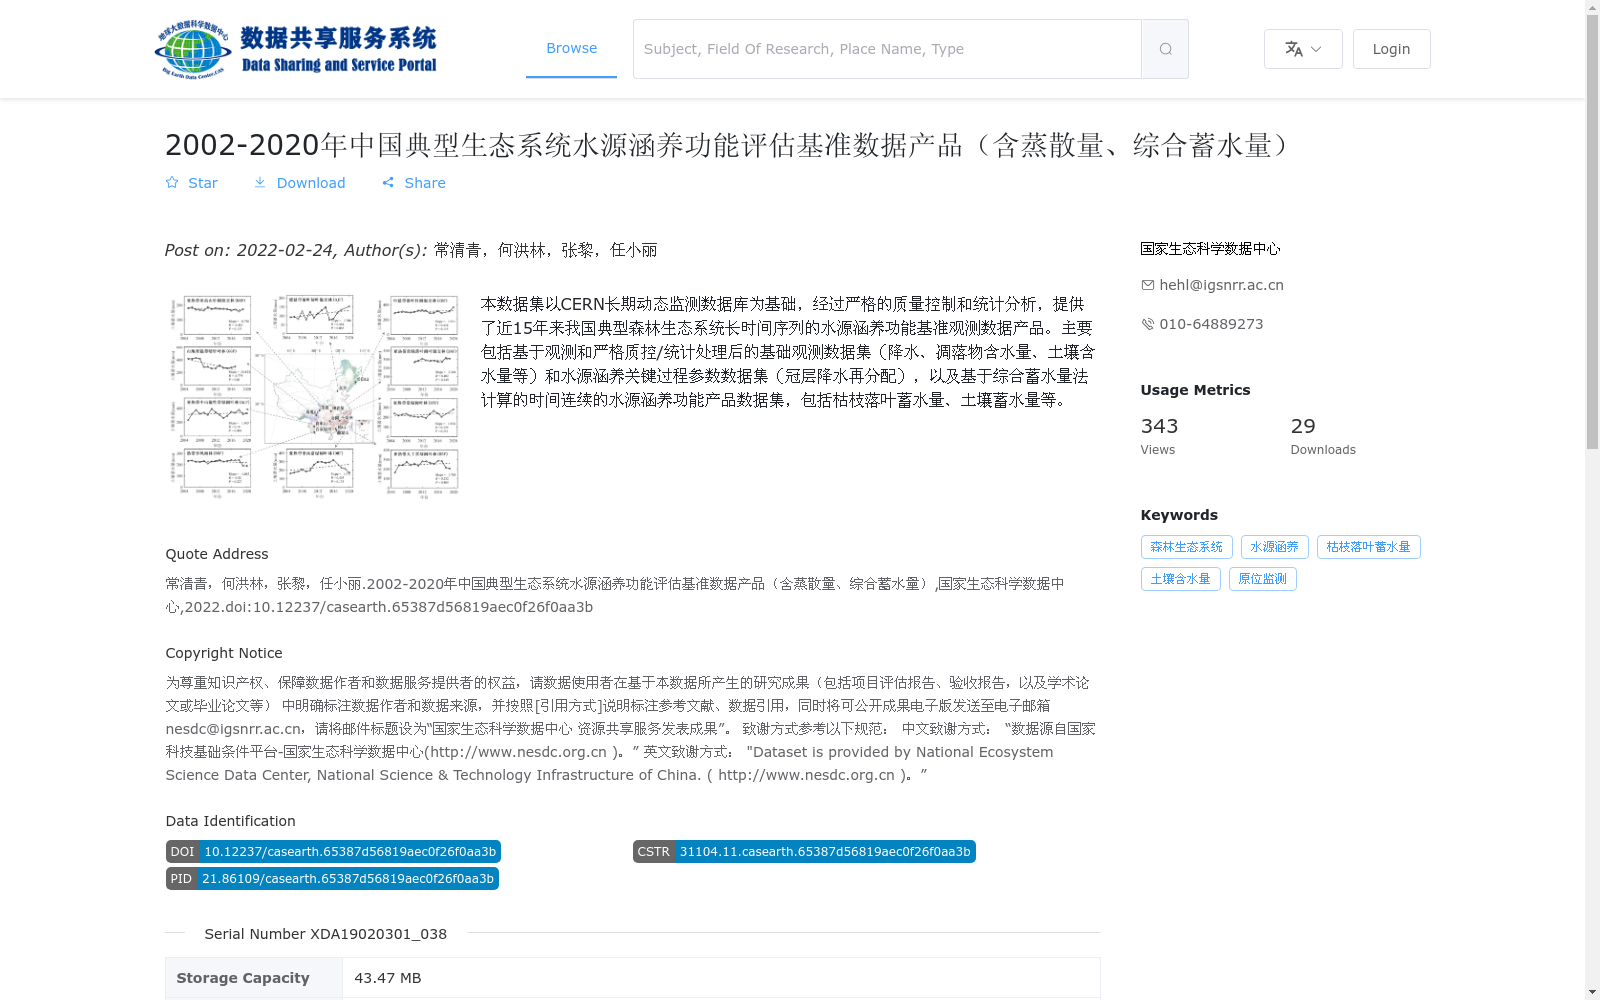The height and width of the screenshot is (1000, 1600).
Task: Select keyword tag 原位监测
Action: pyautogui.click(x=1262, y=579)
